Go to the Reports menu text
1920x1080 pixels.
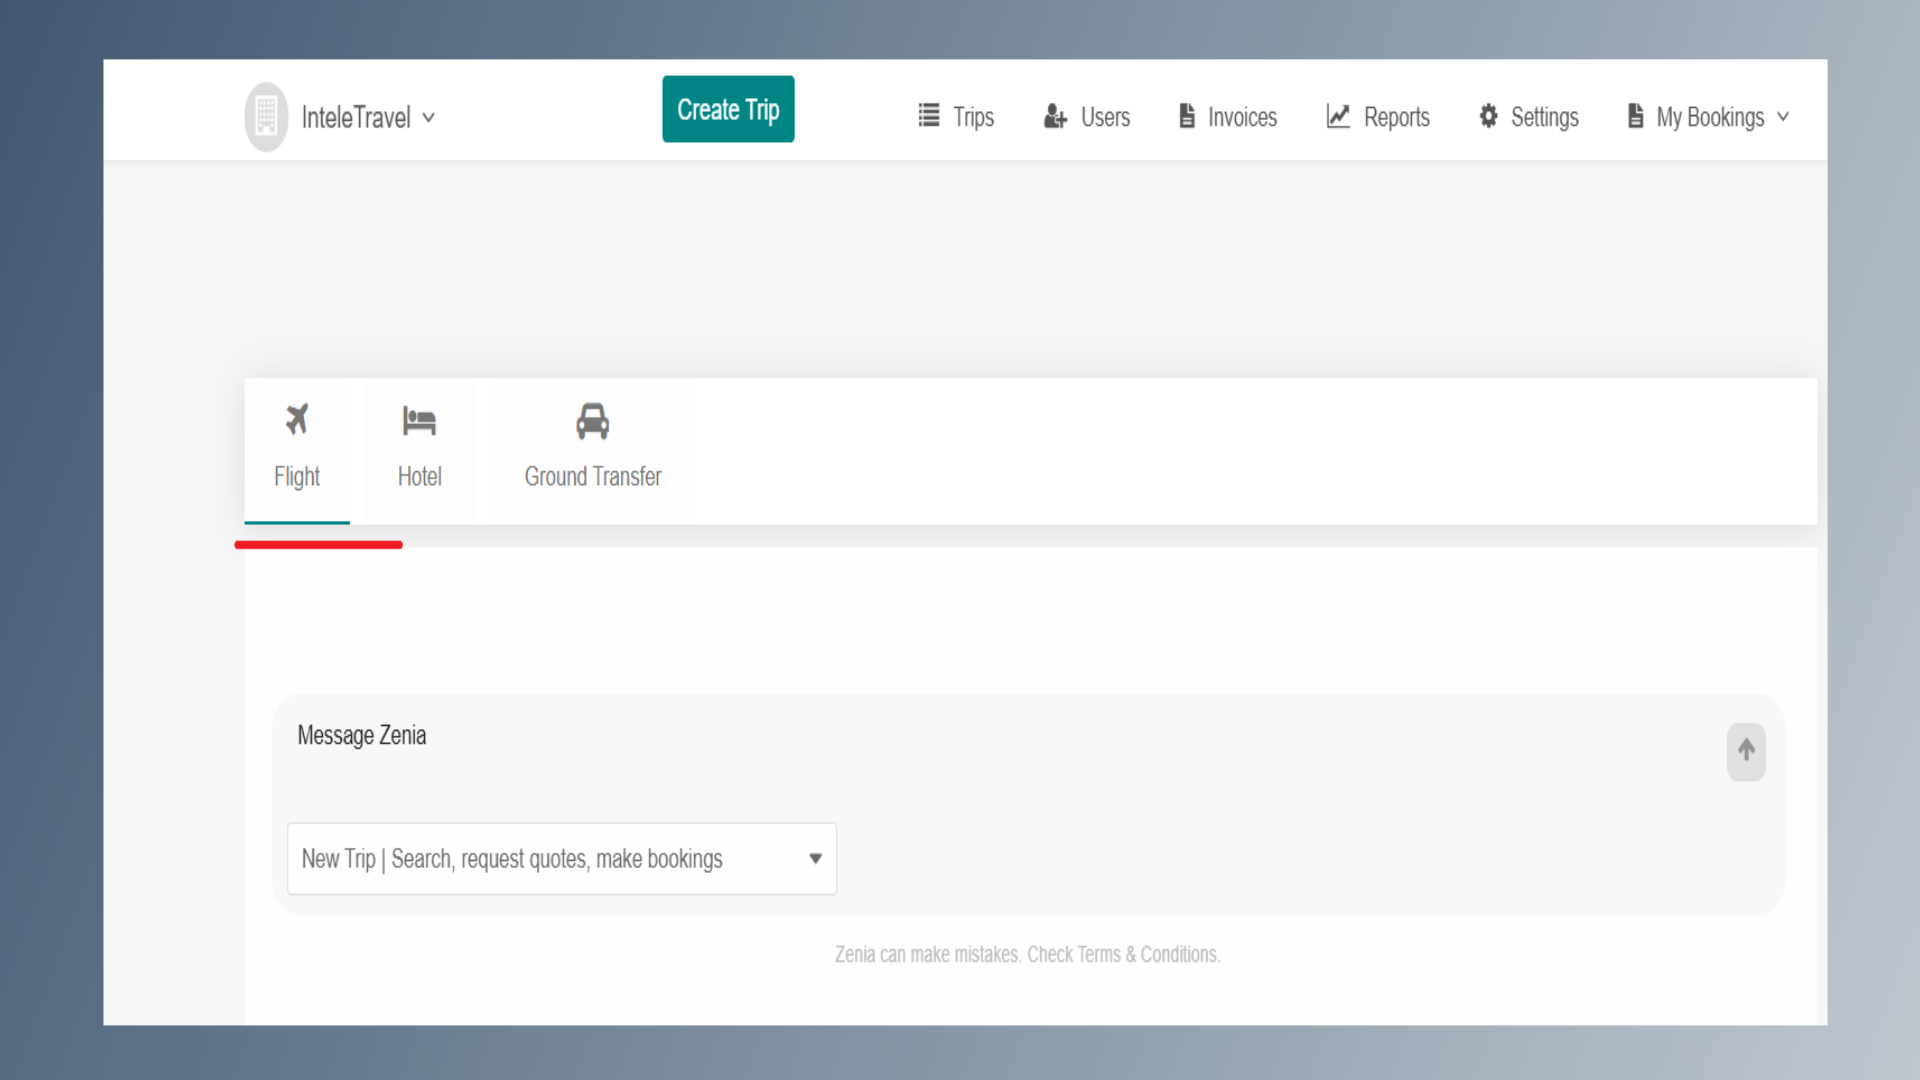tap(1396, 117)
